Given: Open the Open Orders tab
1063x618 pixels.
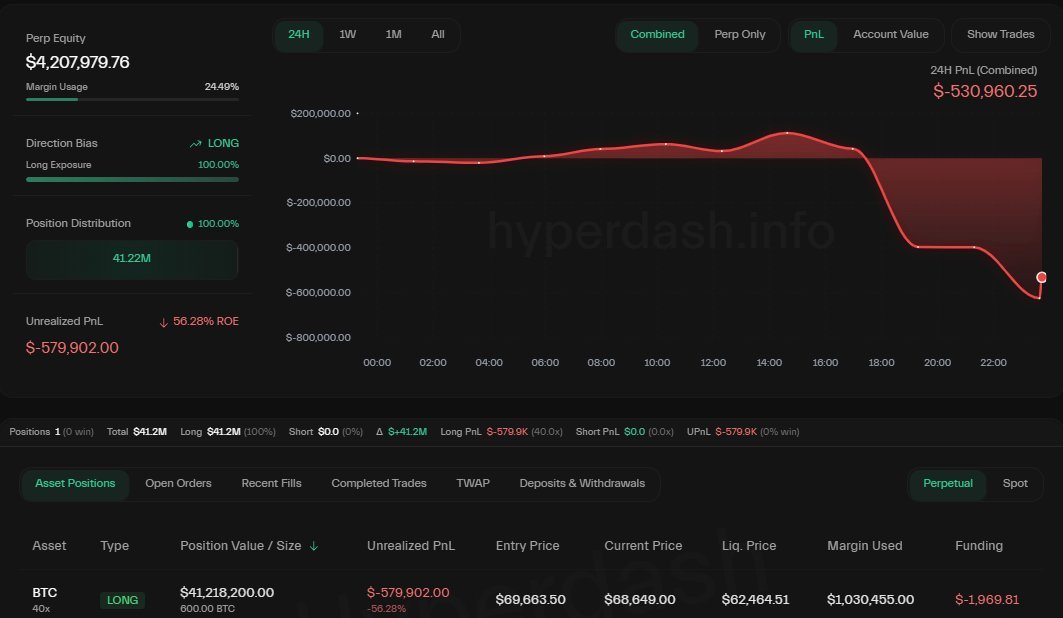Looking at the screenshot, I should pos(178,483).
